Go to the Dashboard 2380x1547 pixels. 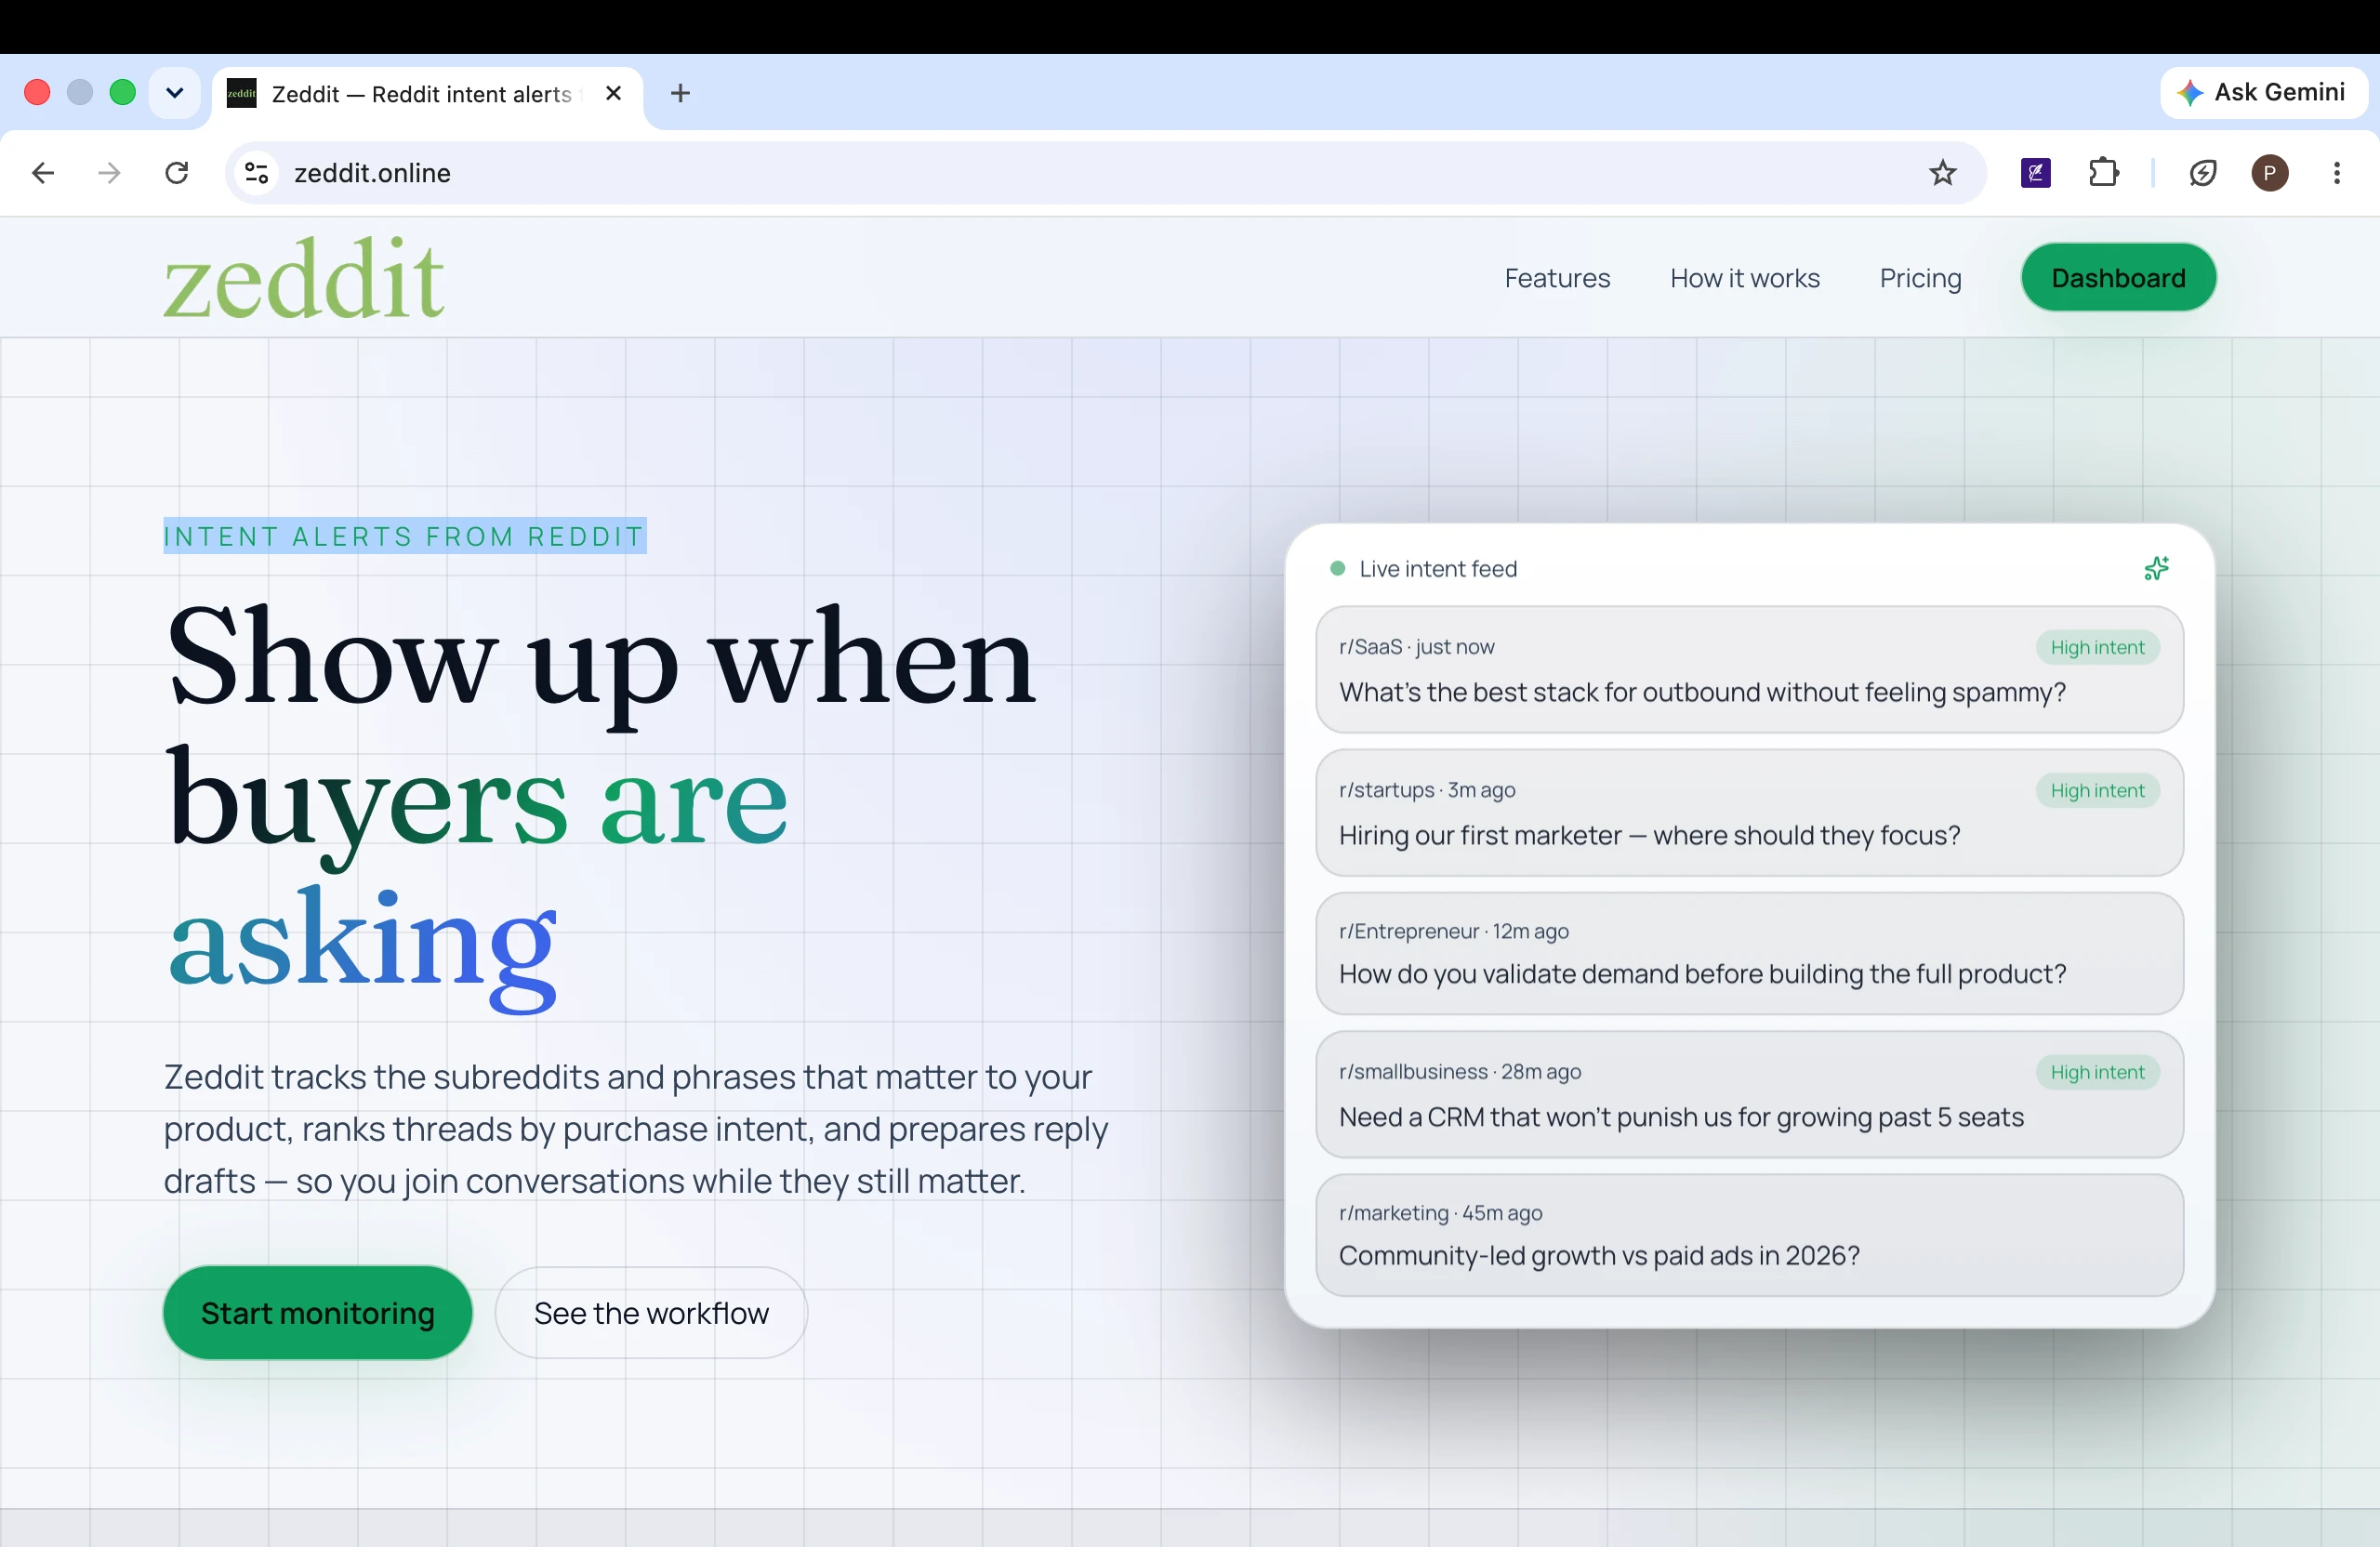click(x=2118, y=278)
